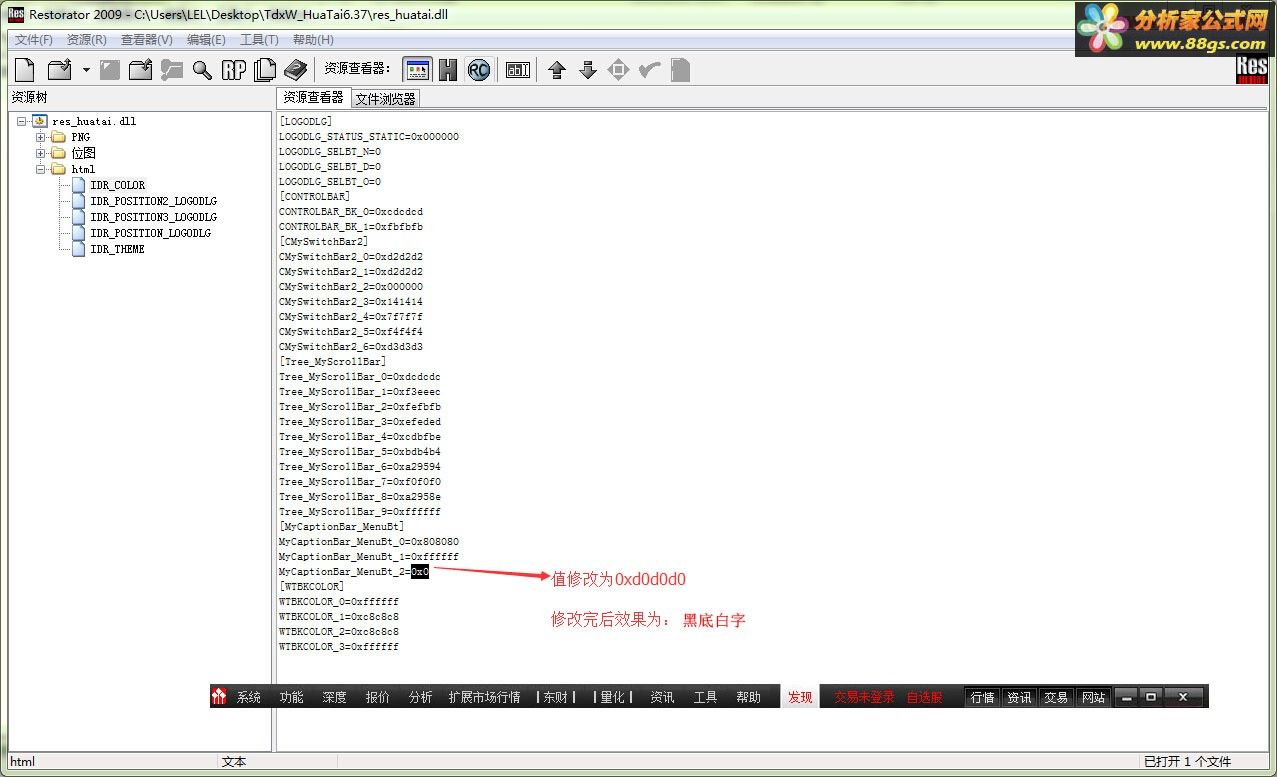Open the 工具(T) menu
Image resolution: width=1277 pixels, height=777 pixels.
tap(260, 40)
